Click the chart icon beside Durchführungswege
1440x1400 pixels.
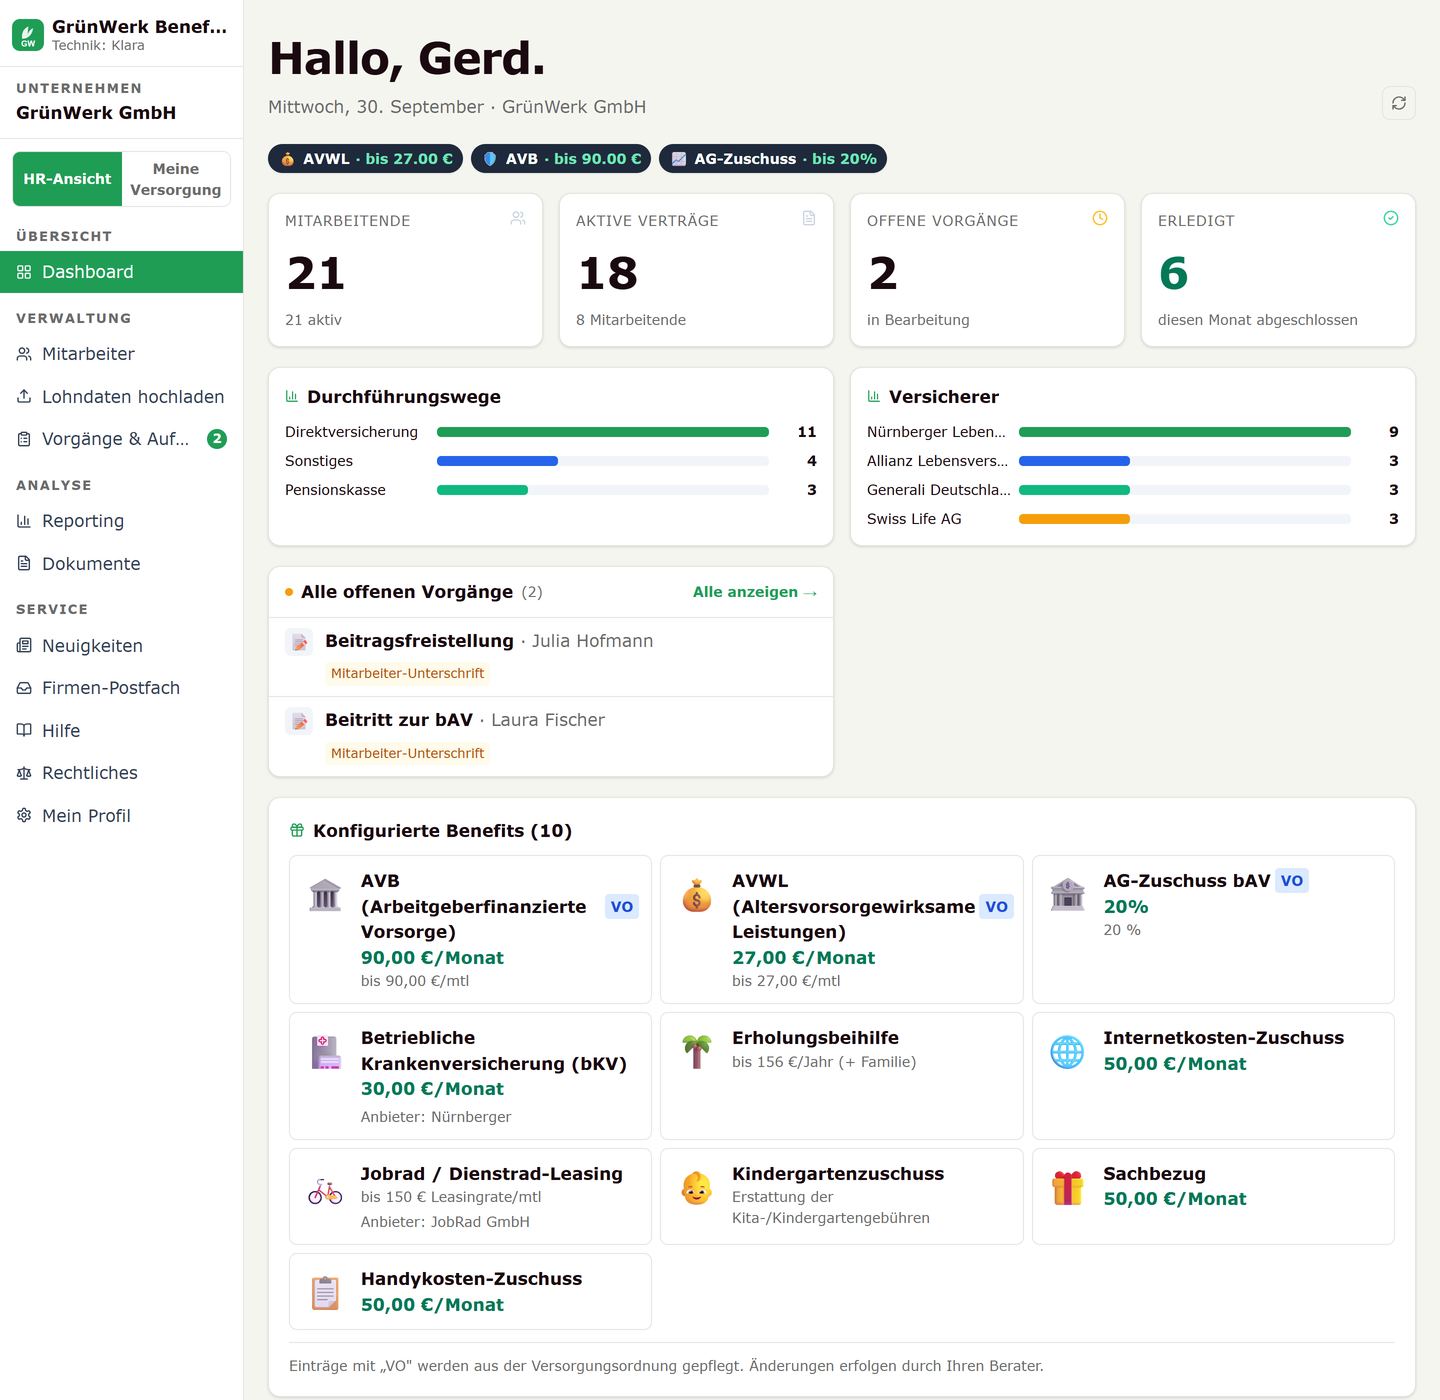[292, 396]
